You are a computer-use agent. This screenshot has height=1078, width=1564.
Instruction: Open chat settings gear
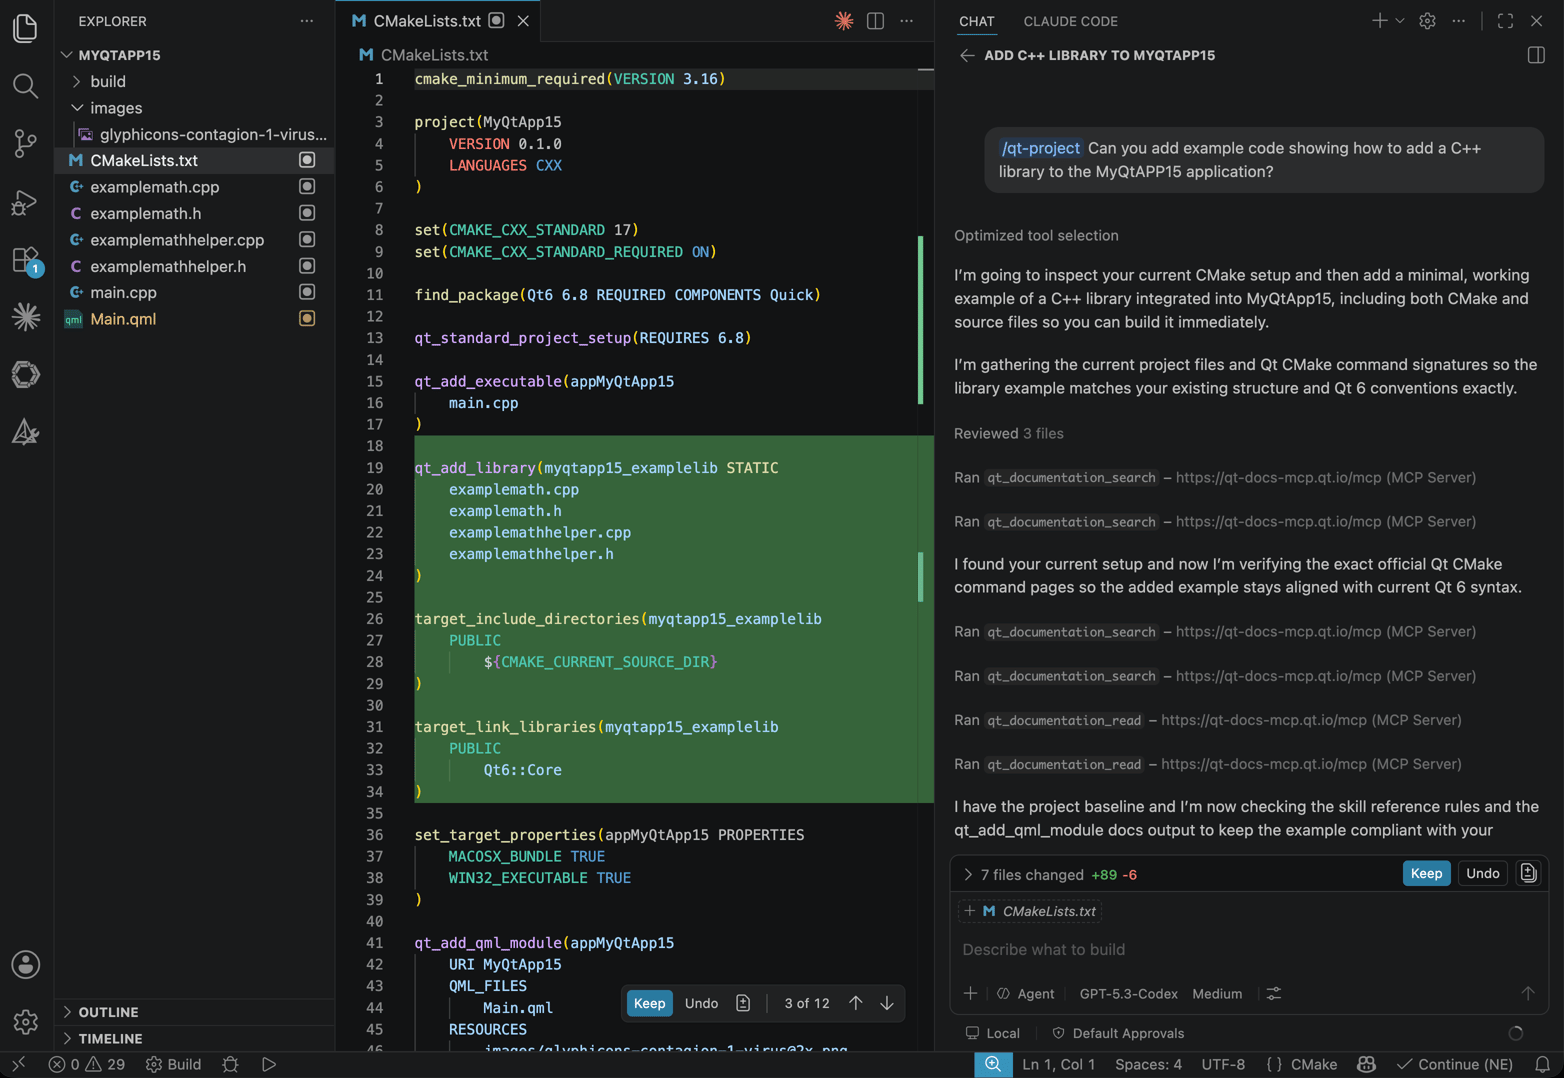[1427, 21]
